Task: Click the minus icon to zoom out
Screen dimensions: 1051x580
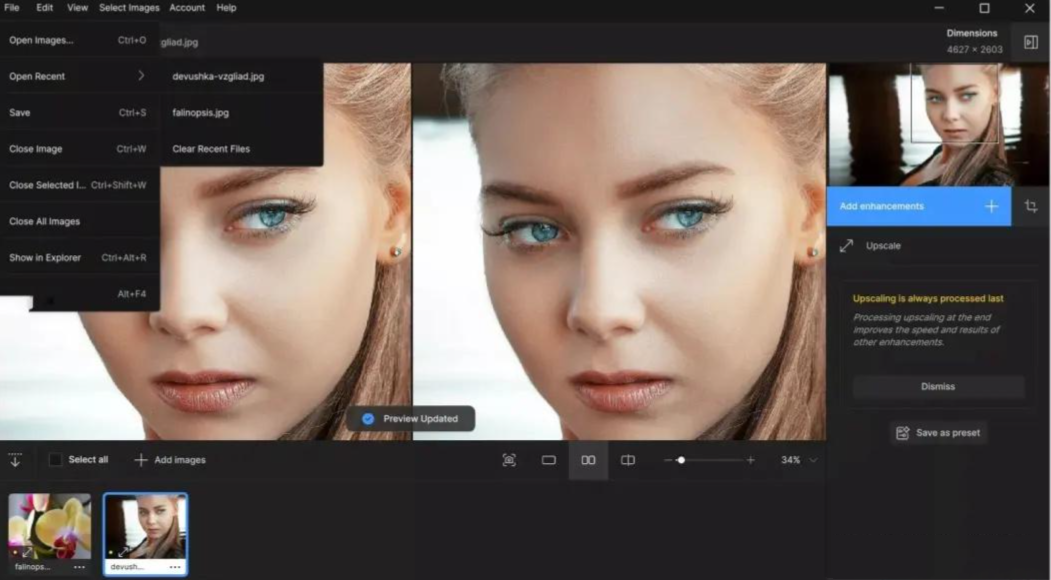Action: coord(668,460)
